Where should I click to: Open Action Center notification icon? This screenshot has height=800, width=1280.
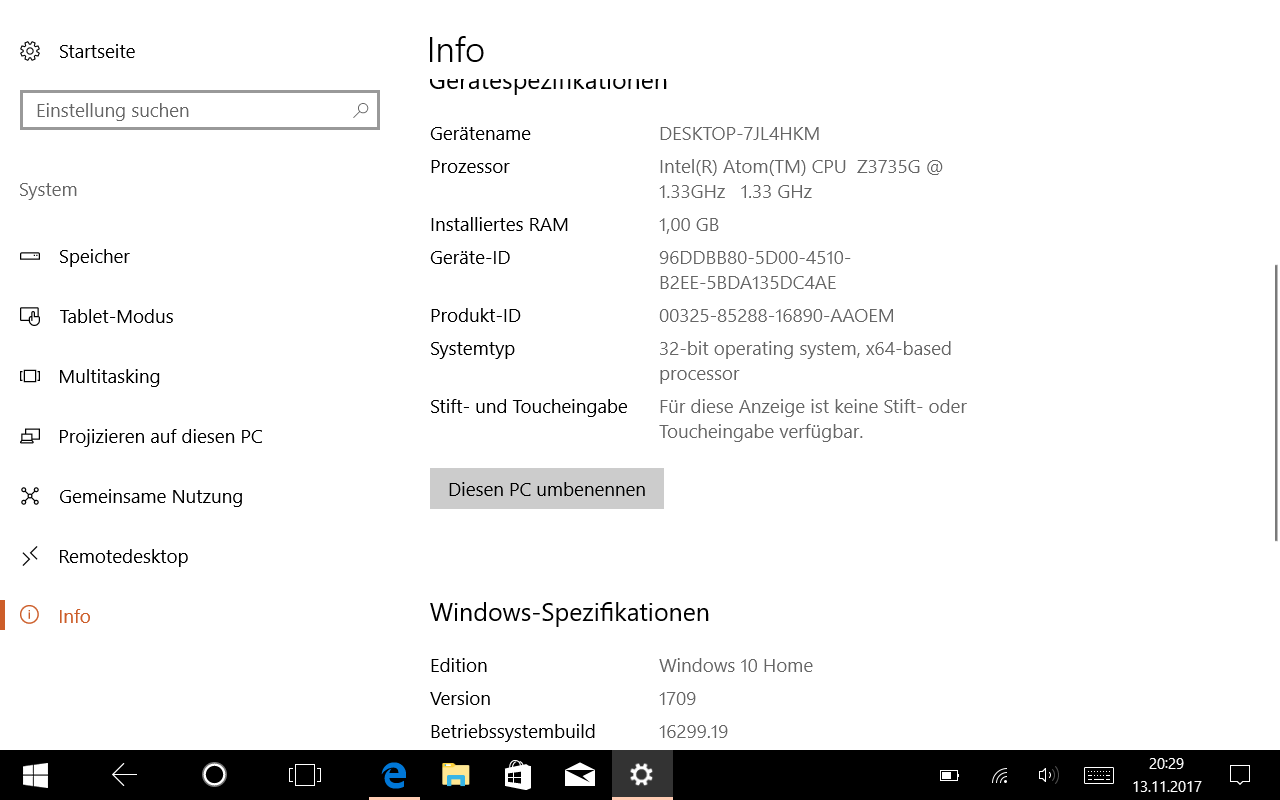point(1240,775)
